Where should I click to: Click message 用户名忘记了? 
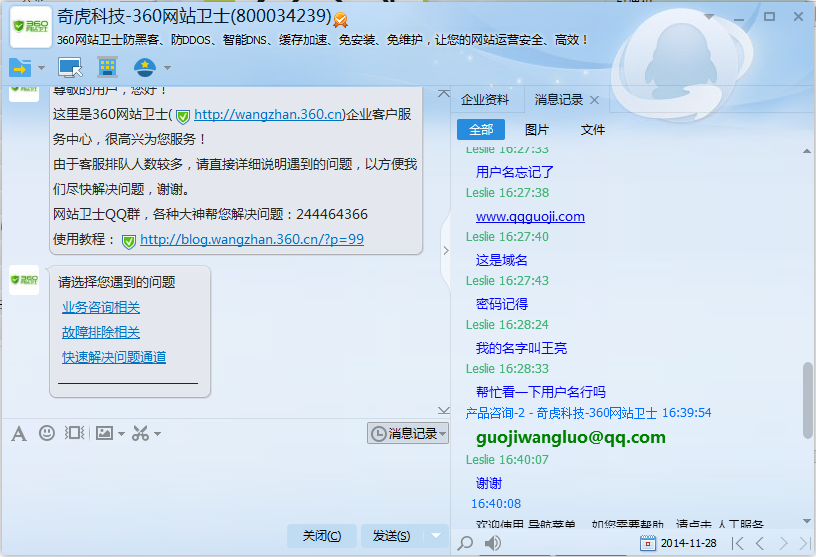515,172
